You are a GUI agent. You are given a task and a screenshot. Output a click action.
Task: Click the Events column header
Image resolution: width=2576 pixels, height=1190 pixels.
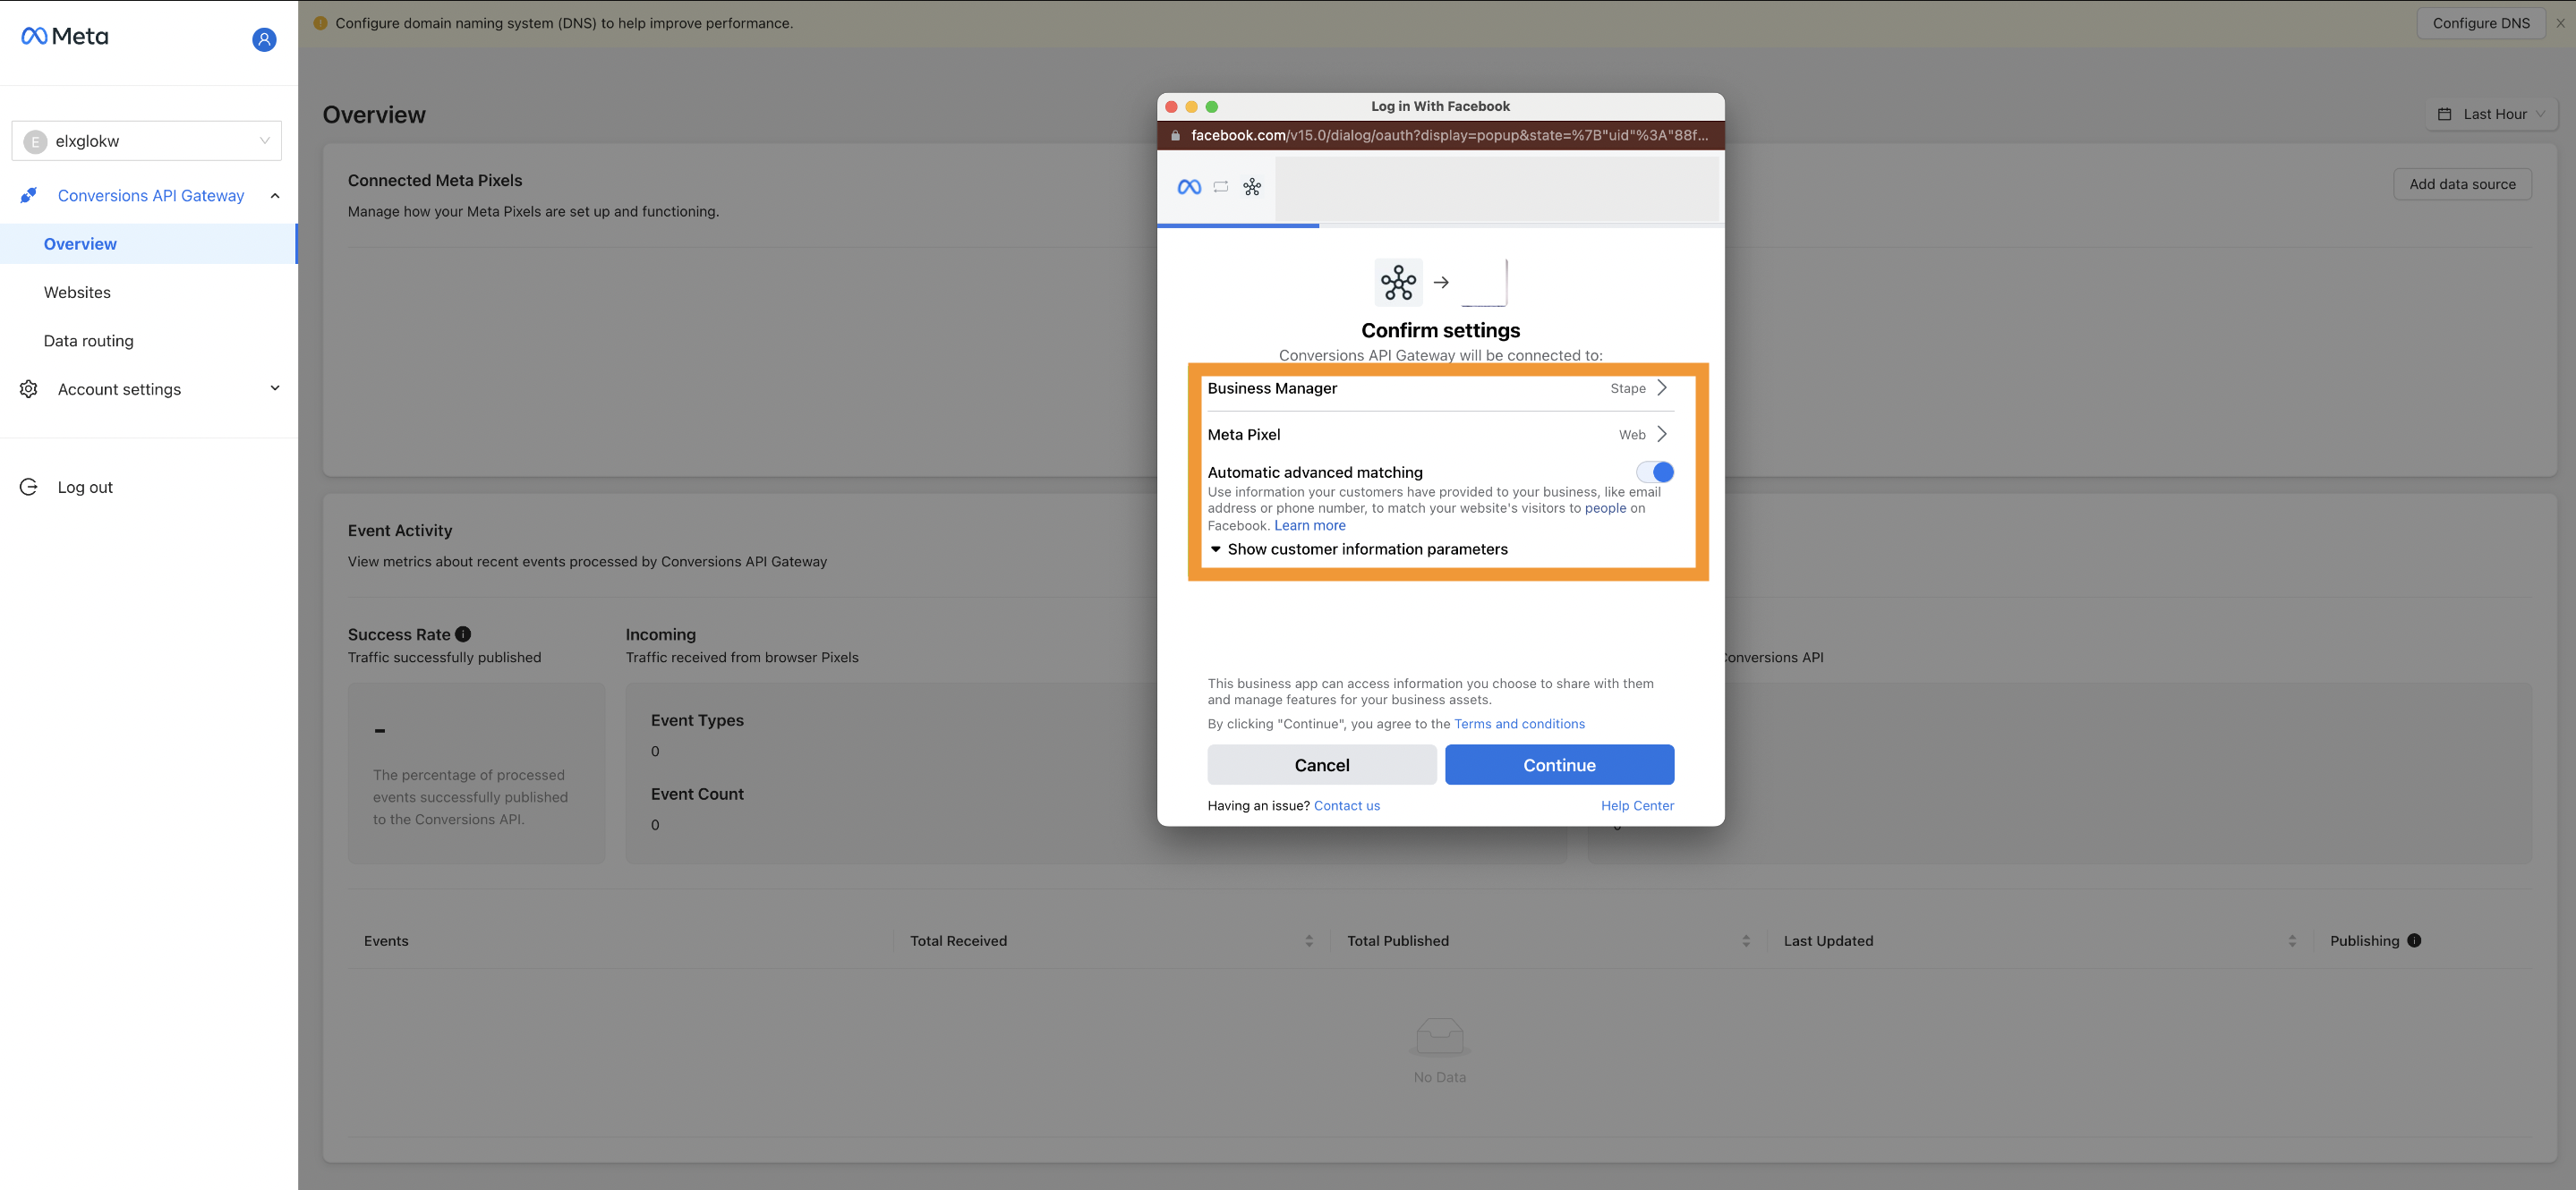[x=386, y=941]
